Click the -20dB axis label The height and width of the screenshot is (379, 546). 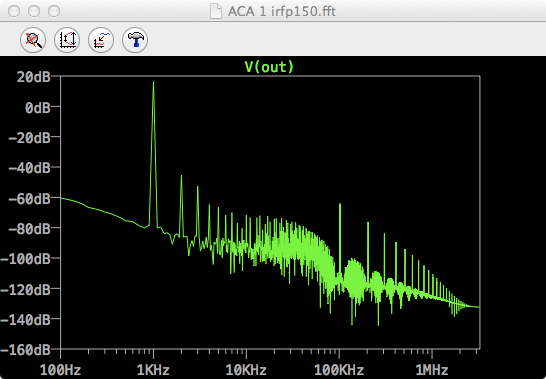tap(29, 138)
